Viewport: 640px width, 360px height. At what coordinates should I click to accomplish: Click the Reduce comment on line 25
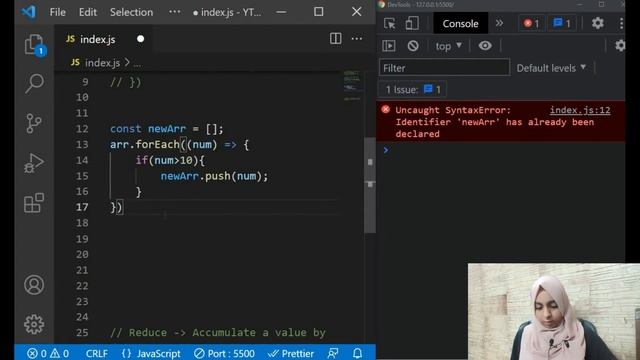tap(218, 333)
